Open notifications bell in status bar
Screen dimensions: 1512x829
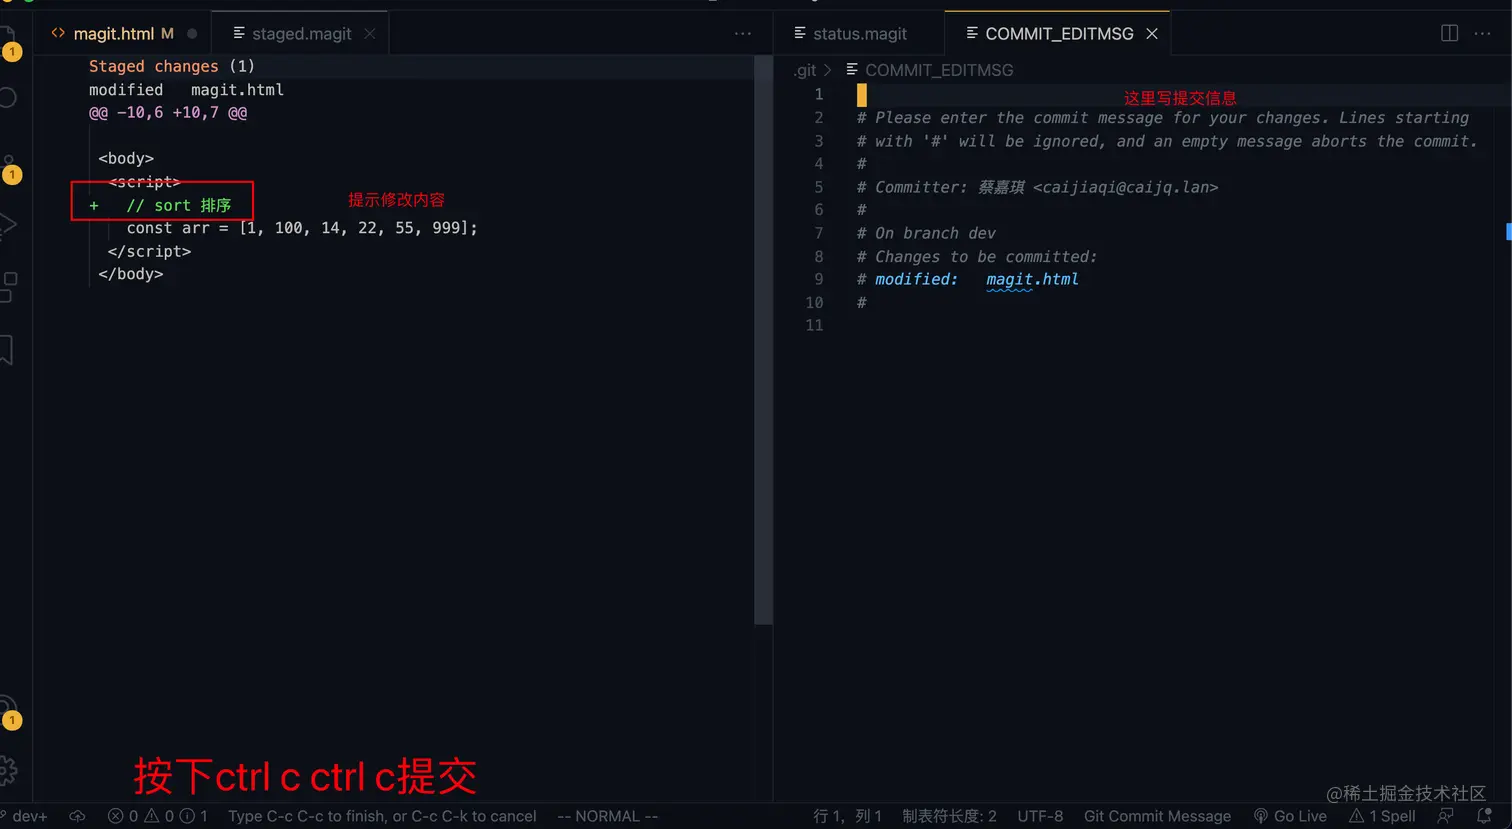tap(1484, 816)
